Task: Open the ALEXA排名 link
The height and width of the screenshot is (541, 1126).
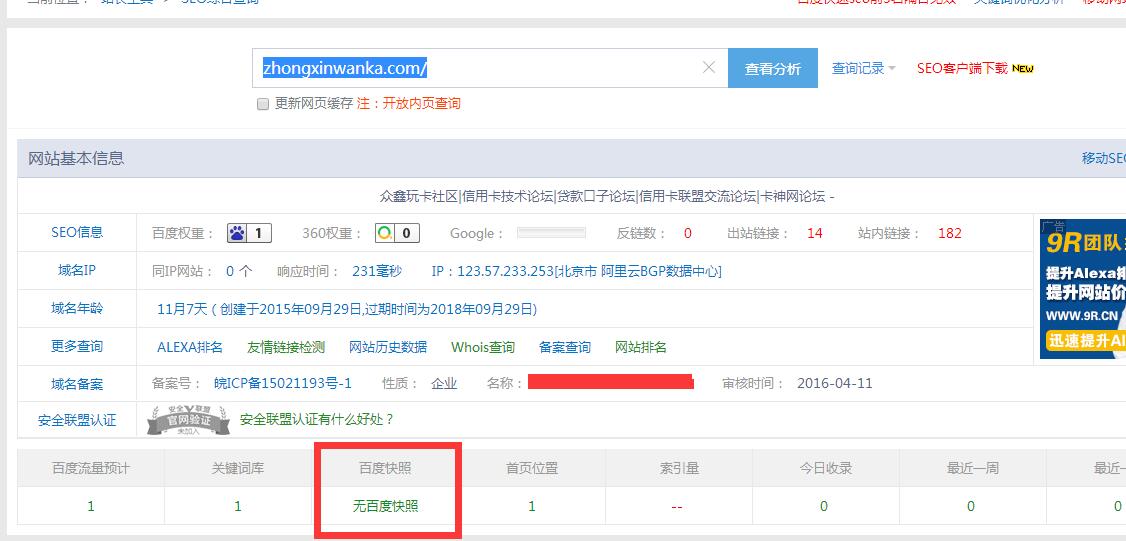Action: [190, 347]
